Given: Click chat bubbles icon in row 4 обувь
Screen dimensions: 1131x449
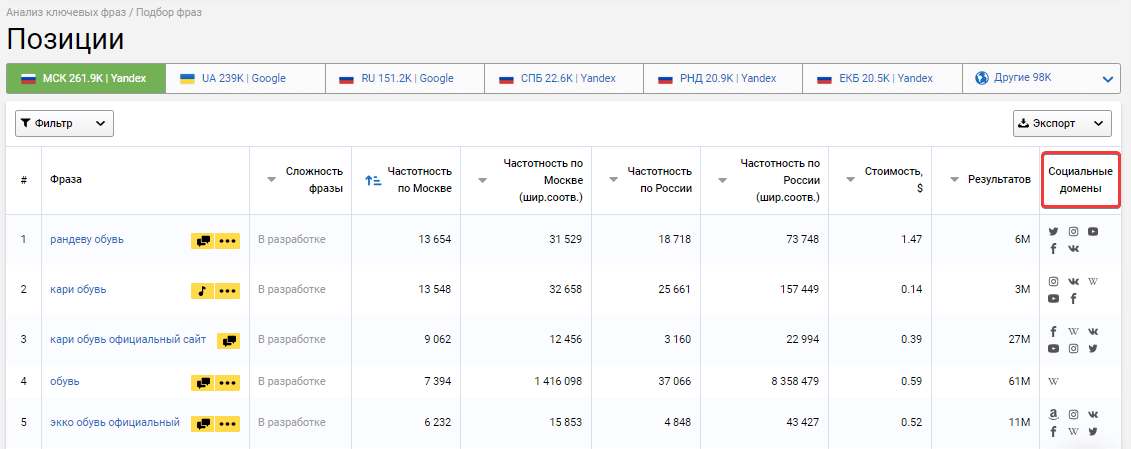Looking at the screenshot, I should click(x=203, y=383).
